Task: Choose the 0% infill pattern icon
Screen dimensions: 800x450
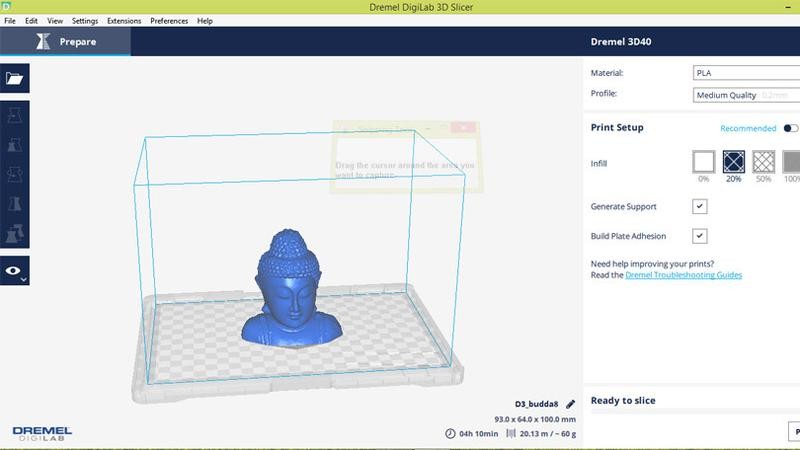Action: [704, 161]
